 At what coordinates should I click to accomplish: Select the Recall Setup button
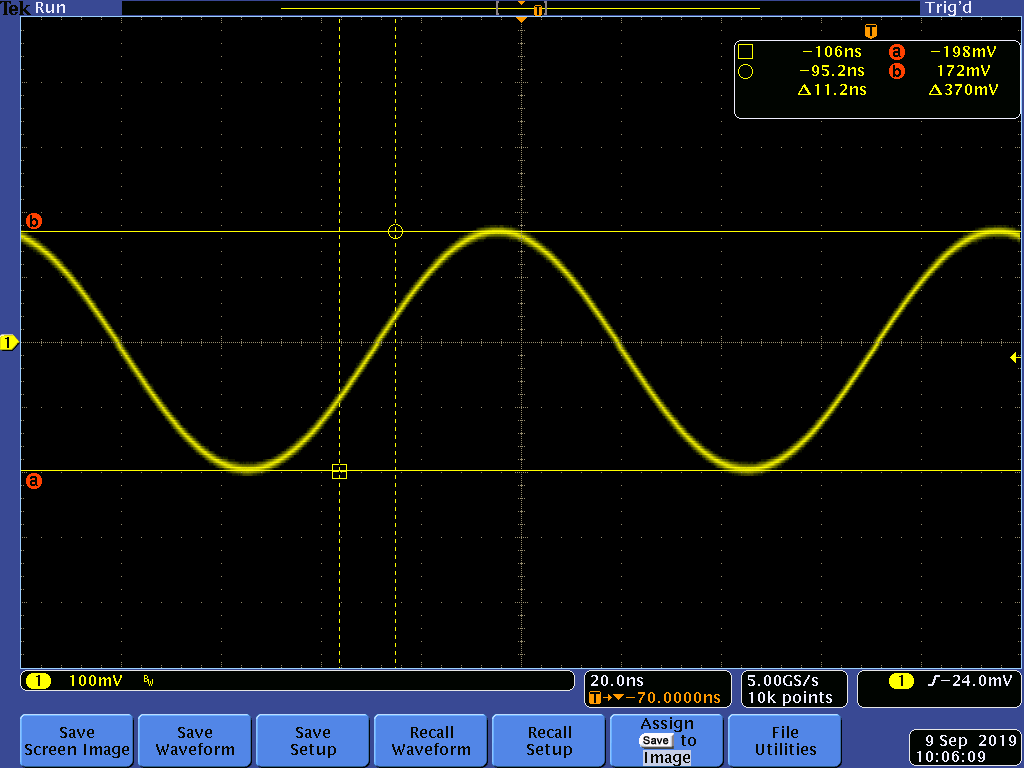pos(549,741)
